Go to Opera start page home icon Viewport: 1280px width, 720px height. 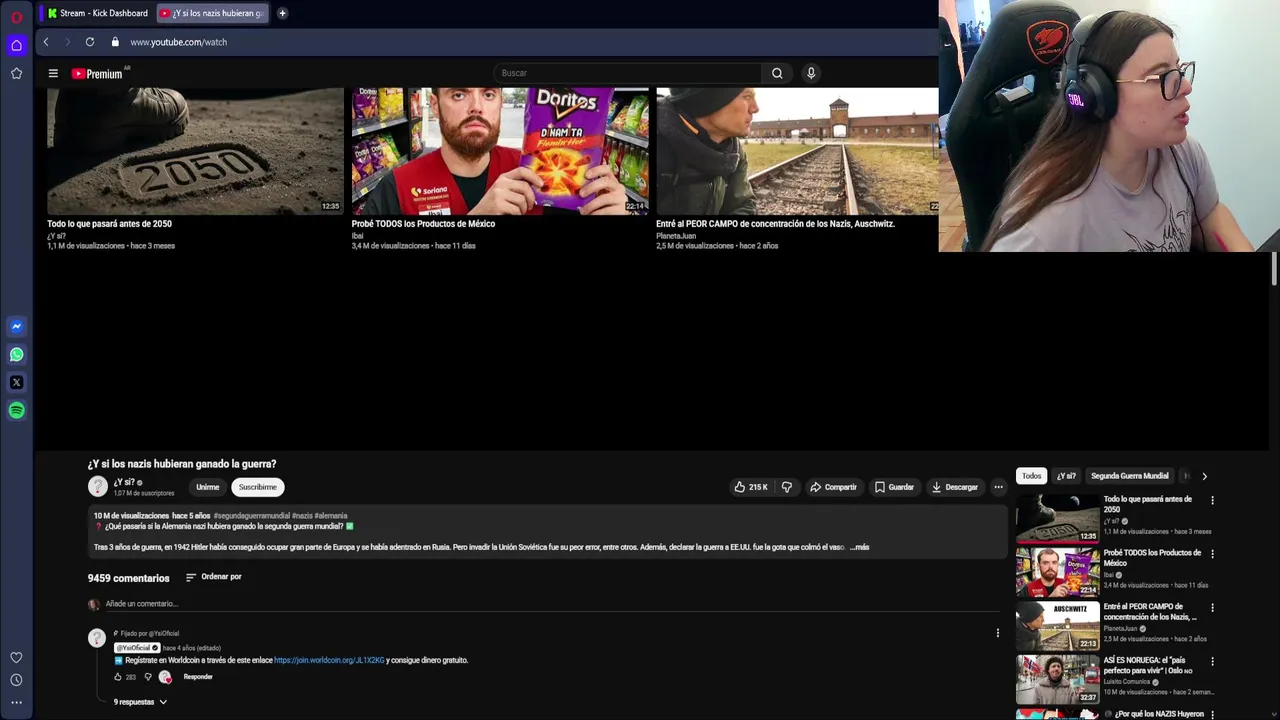(16, 45)
